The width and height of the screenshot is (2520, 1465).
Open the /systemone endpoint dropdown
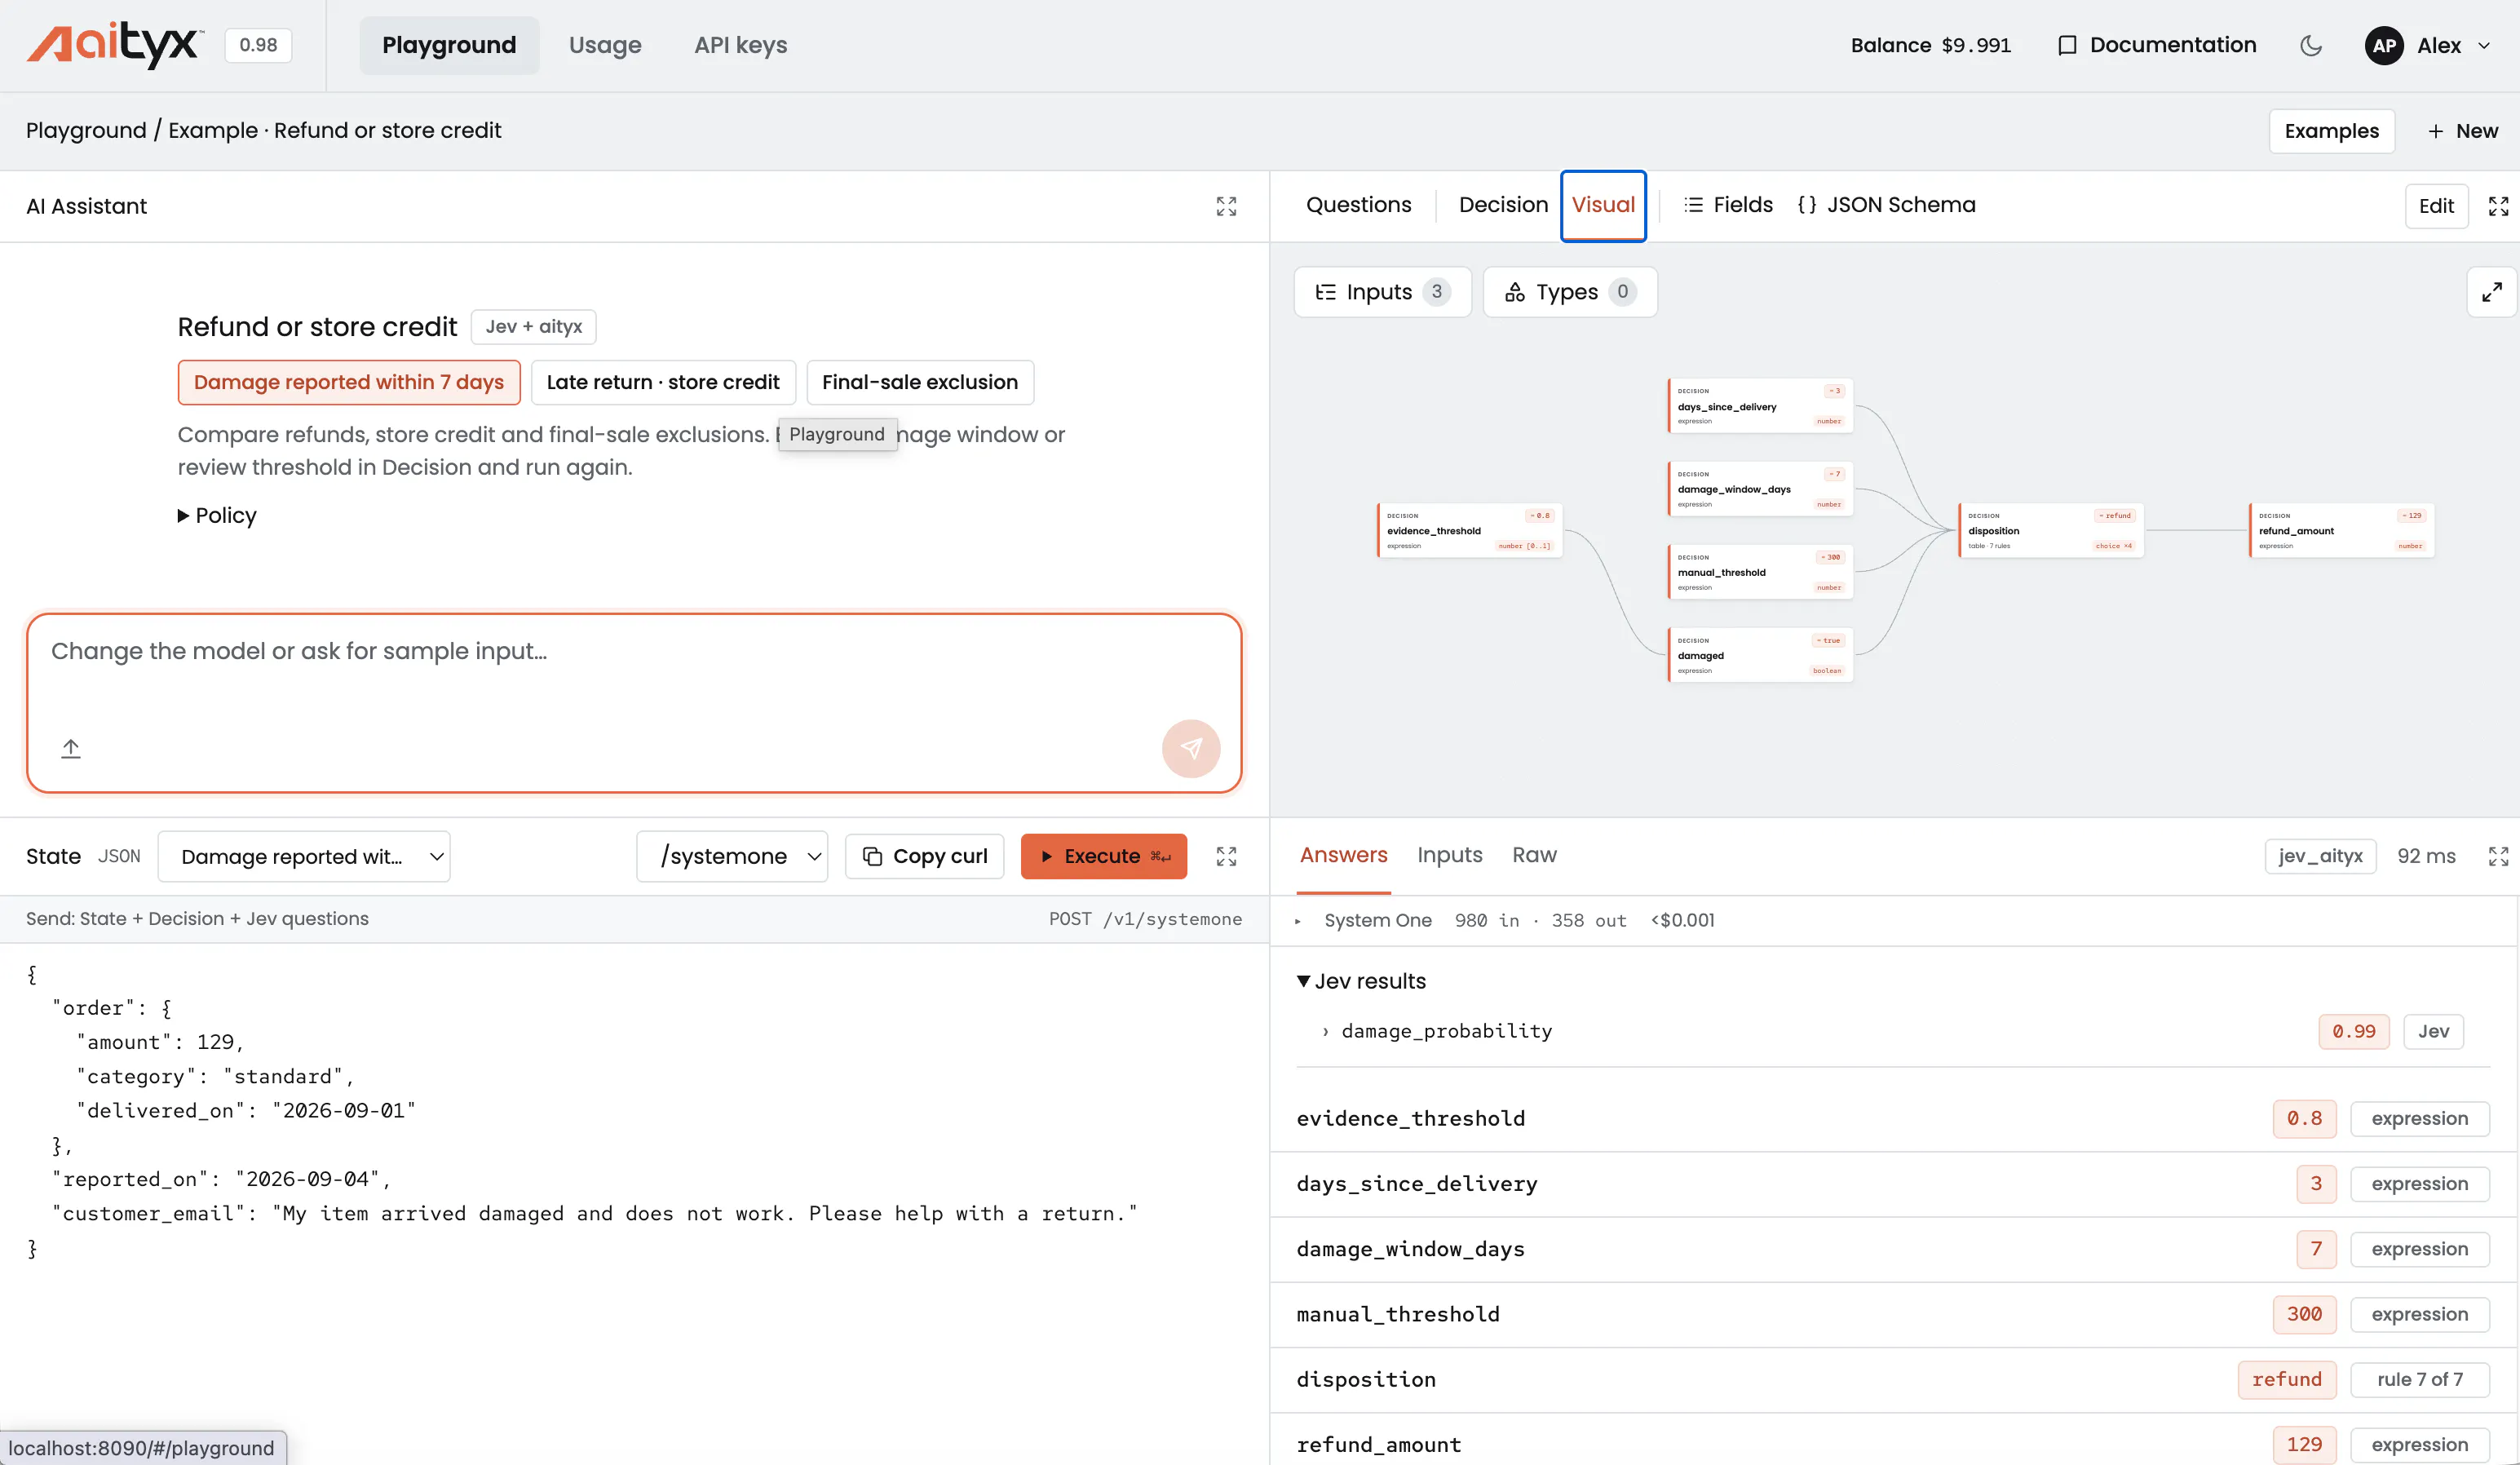tap(732, 856)
